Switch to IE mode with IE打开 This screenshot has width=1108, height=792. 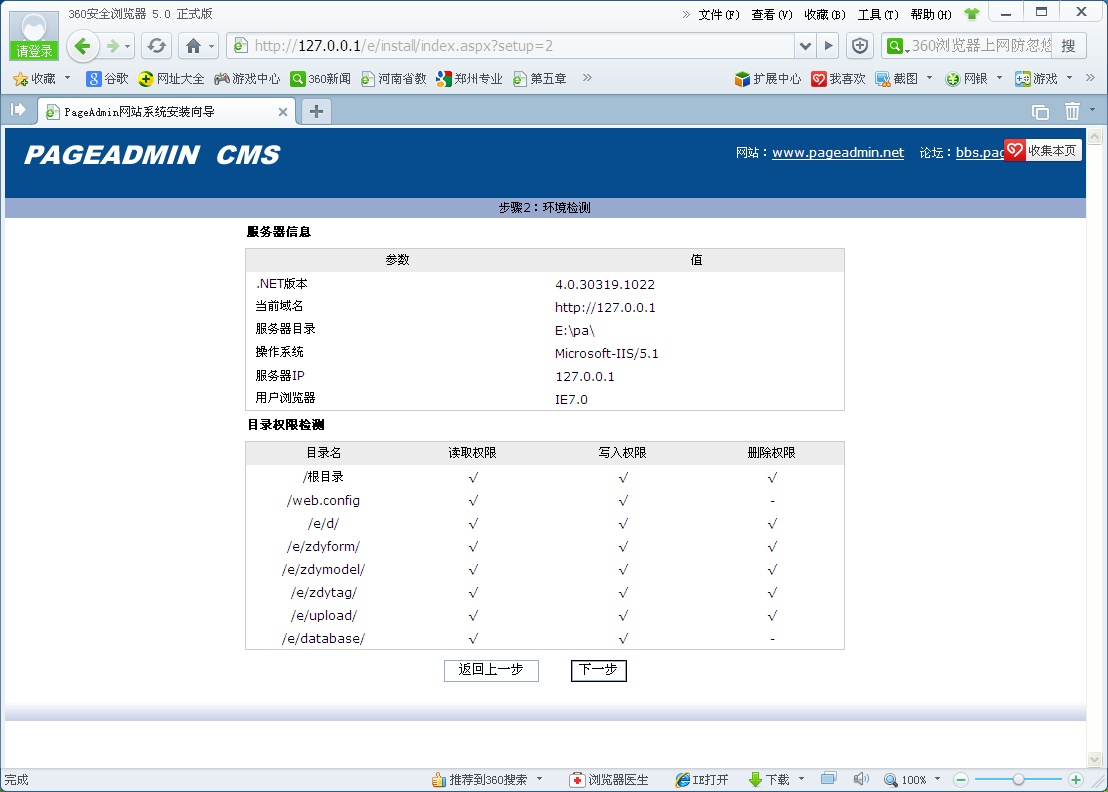coord(702,779)
